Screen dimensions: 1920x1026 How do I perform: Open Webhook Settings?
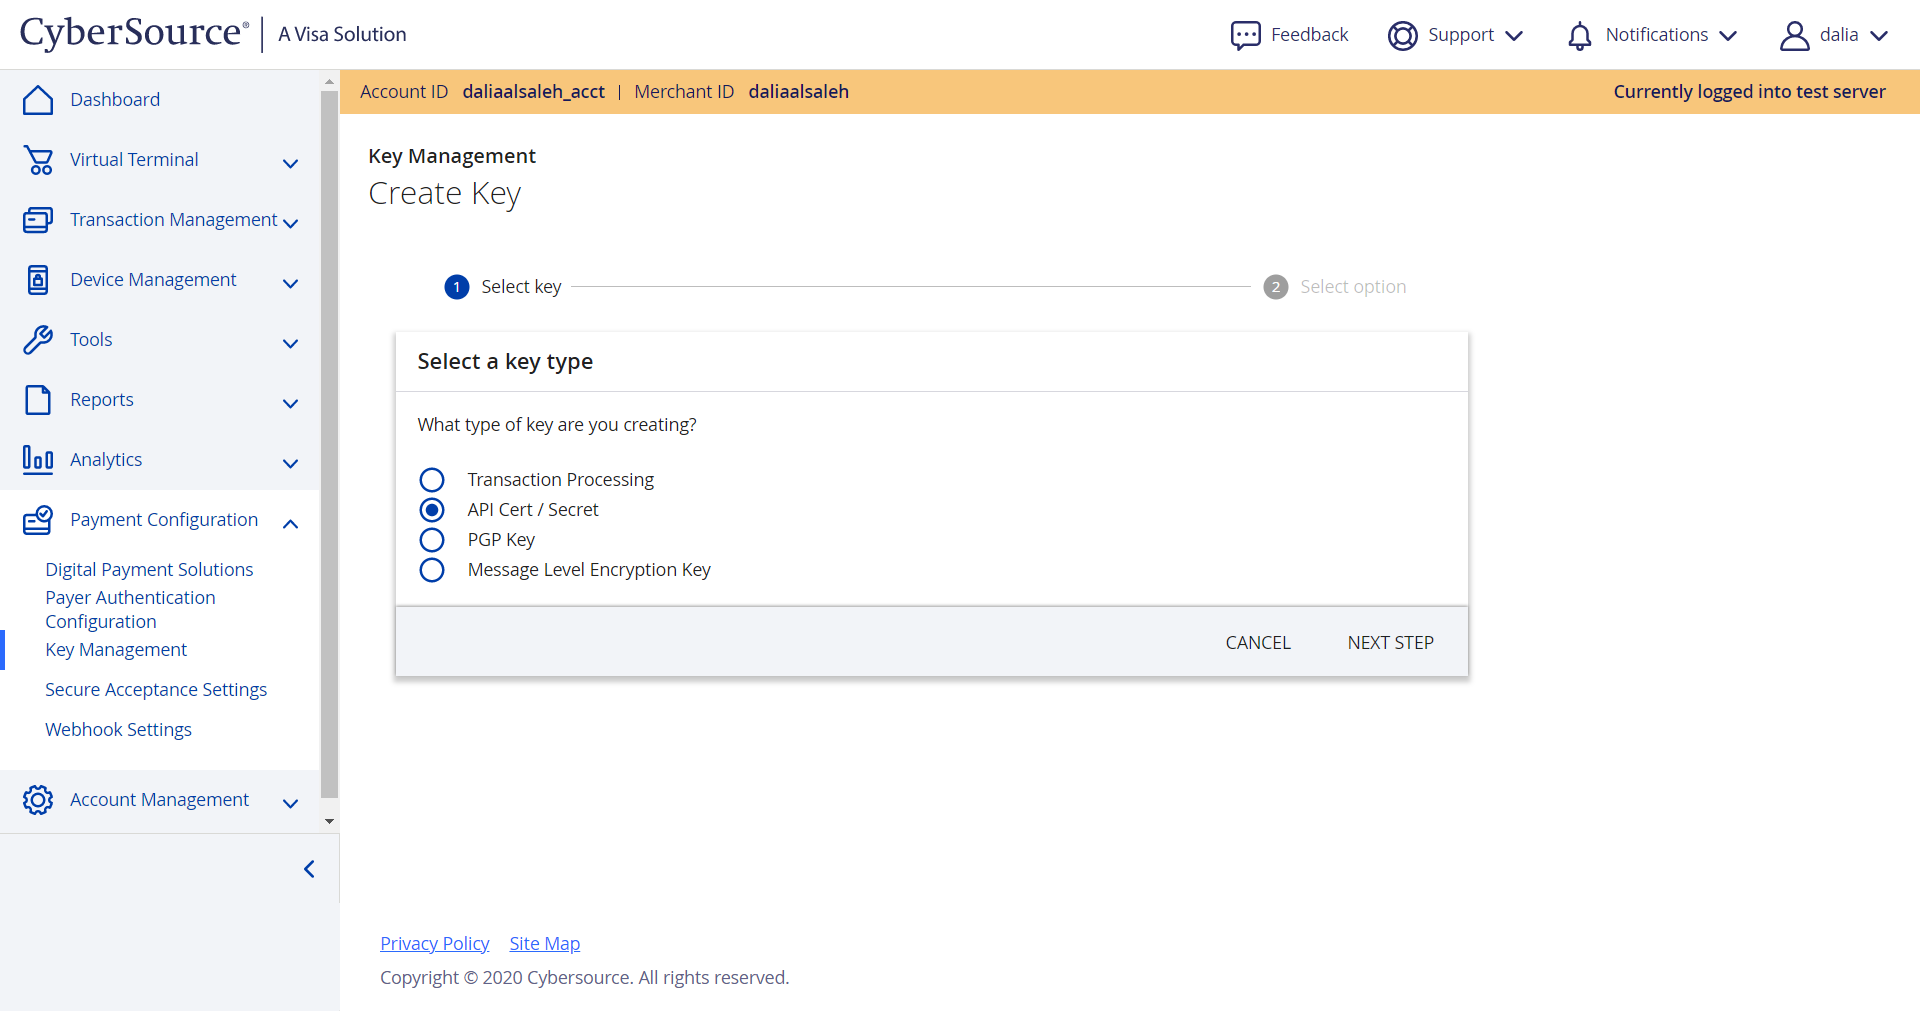pos(118,730)
